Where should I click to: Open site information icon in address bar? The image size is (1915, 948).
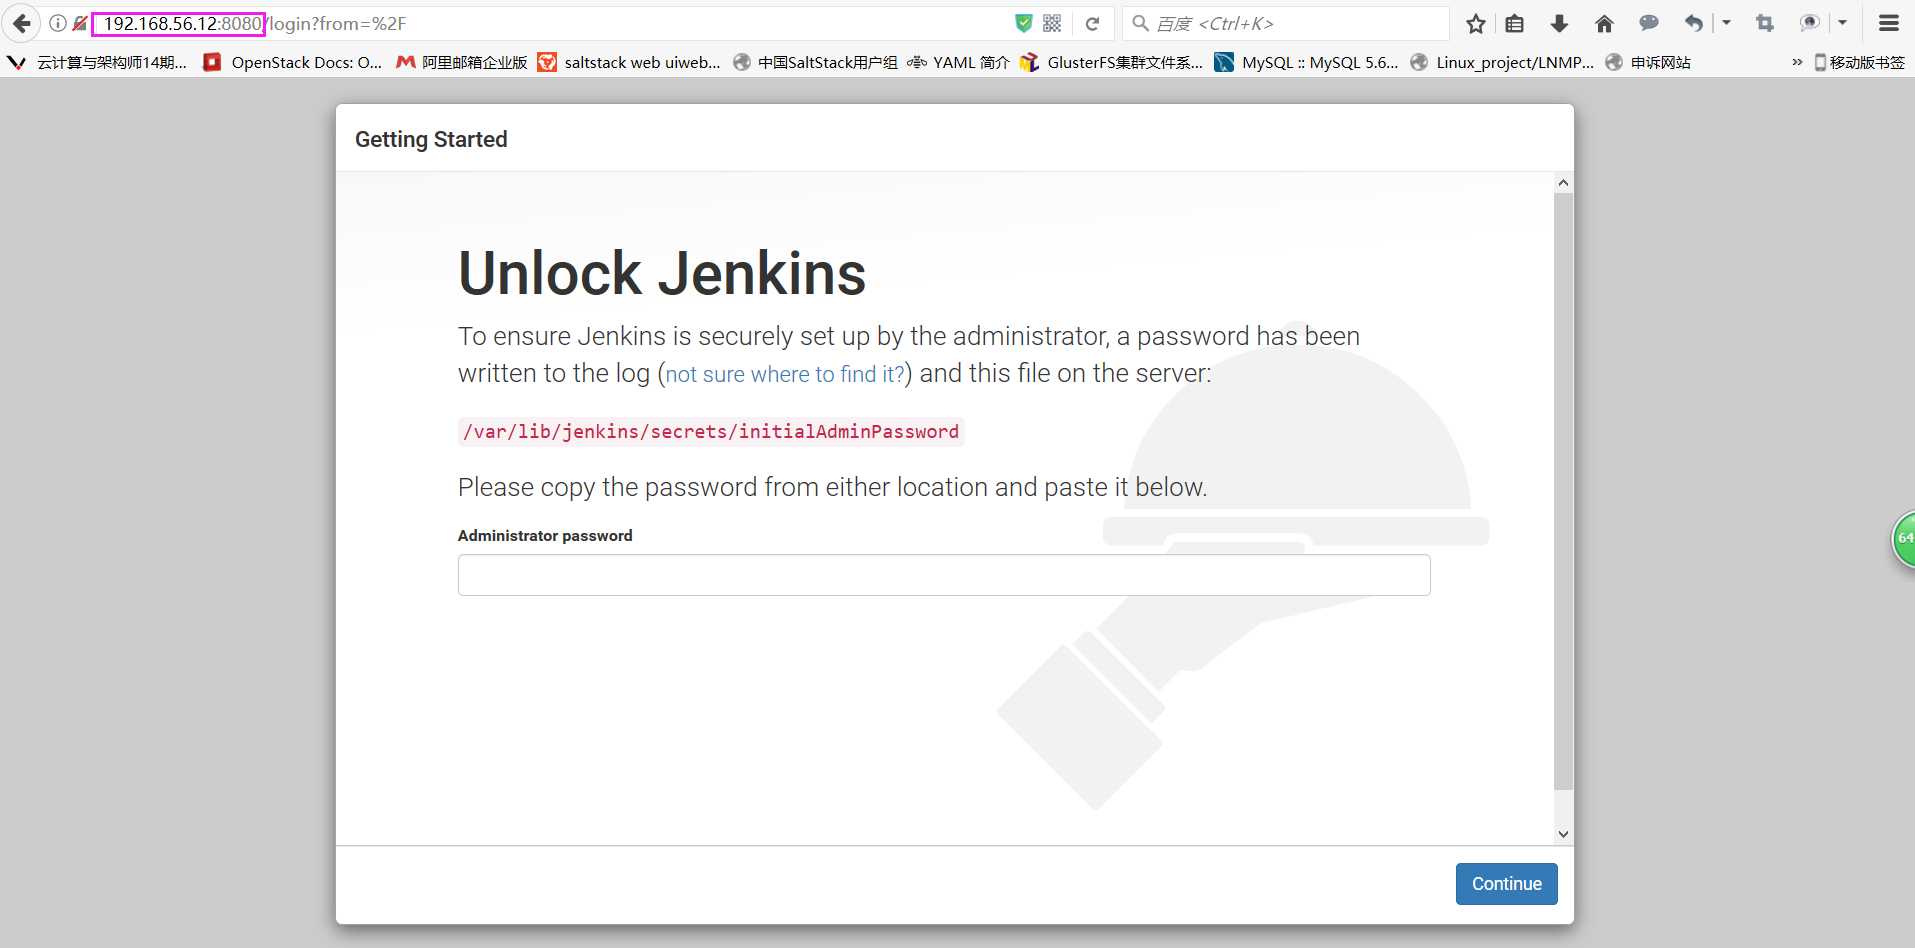[x=58, y=23]
